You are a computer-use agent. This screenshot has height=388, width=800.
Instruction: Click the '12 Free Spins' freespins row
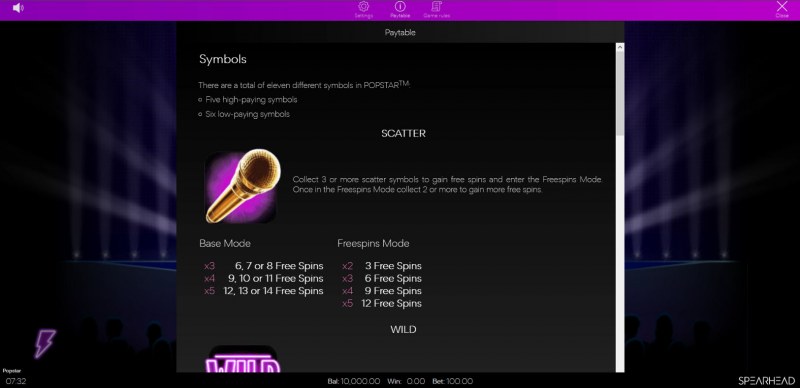pyautogui.click(x=382, y=303)
